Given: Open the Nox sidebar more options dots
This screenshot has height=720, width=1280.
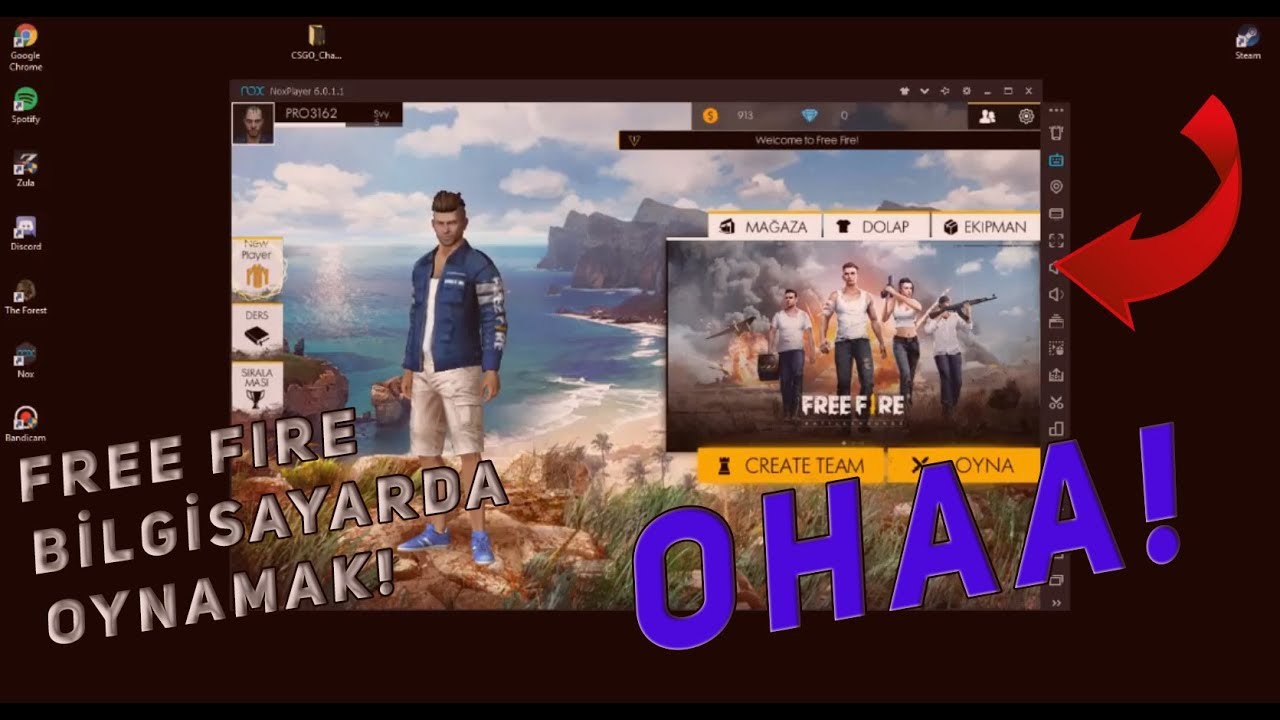Looking at the screenshot, I should (1056, 110).
